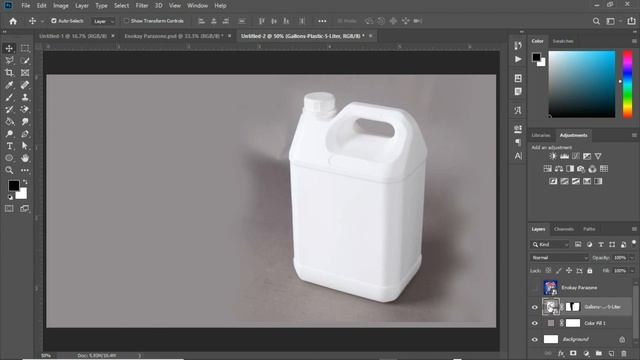Open the blend mode Normal dropdown

coord(559,258)
